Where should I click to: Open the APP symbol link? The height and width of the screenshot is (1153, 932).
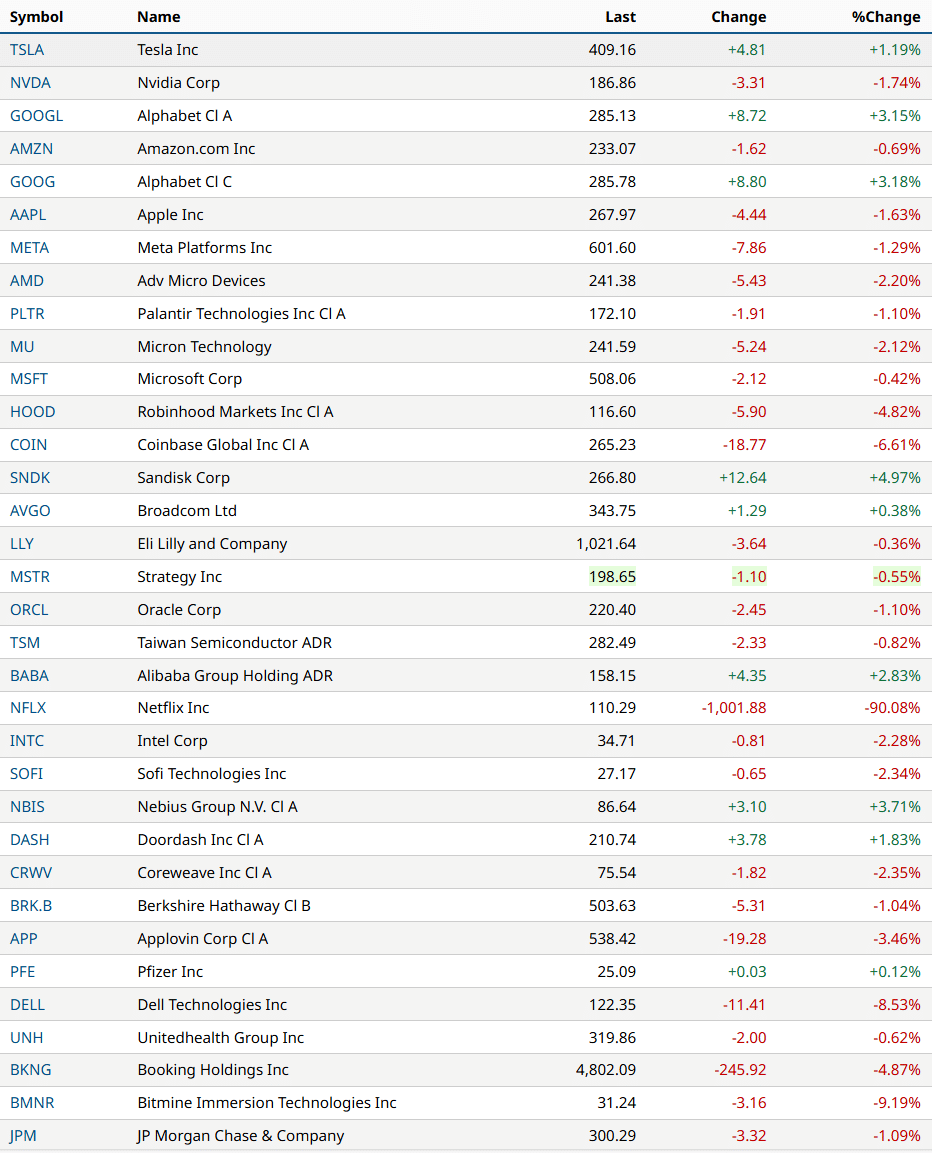24,939
